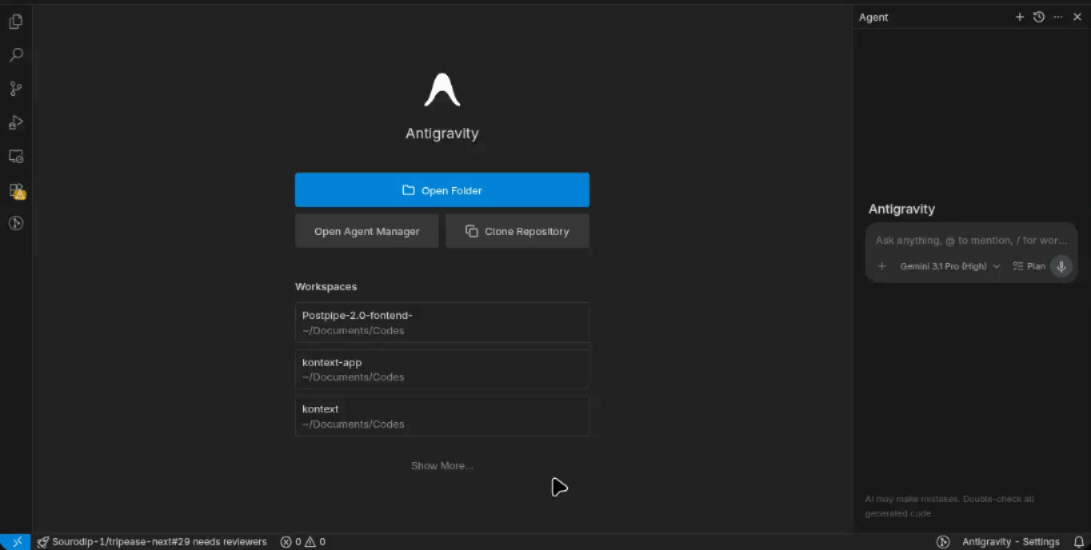The height and width of the screenshot is (550, 1091).
Task: Open the Explorer view in activity bar
Action: 15,22
